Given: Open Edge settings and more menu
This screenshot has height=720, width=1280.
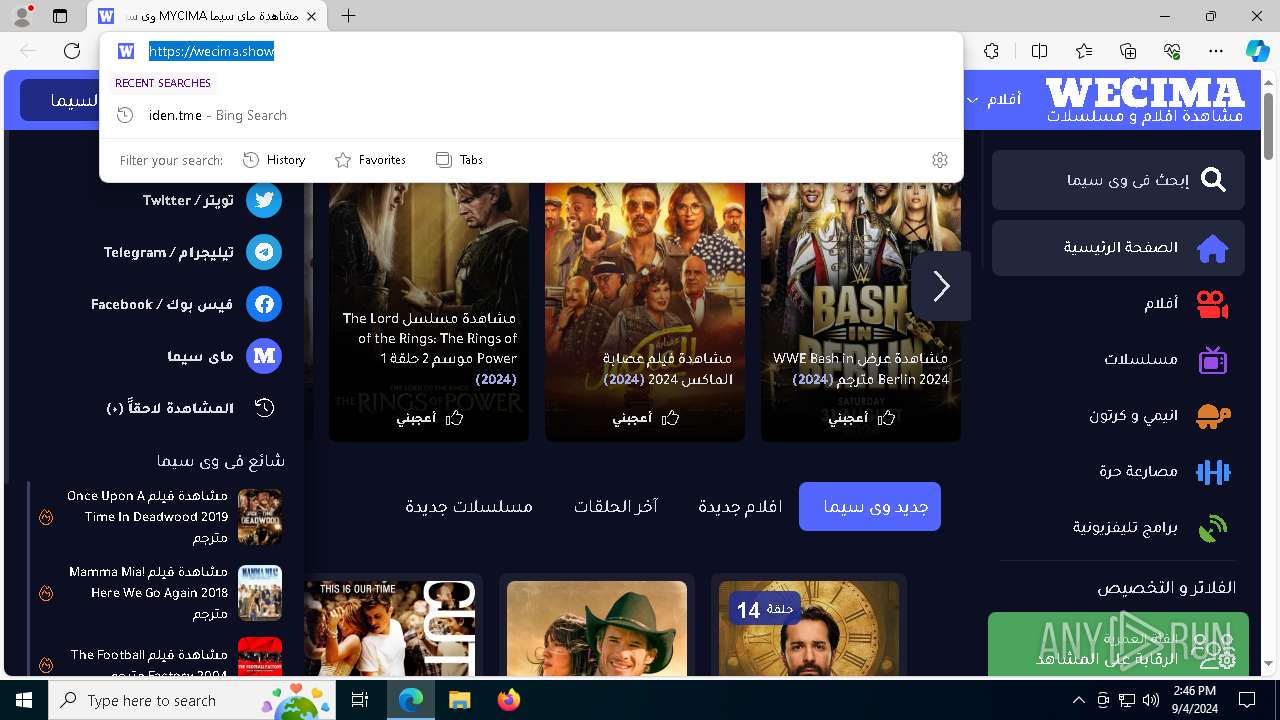Looking at the screenshot, I should (x=1216, y=51).
